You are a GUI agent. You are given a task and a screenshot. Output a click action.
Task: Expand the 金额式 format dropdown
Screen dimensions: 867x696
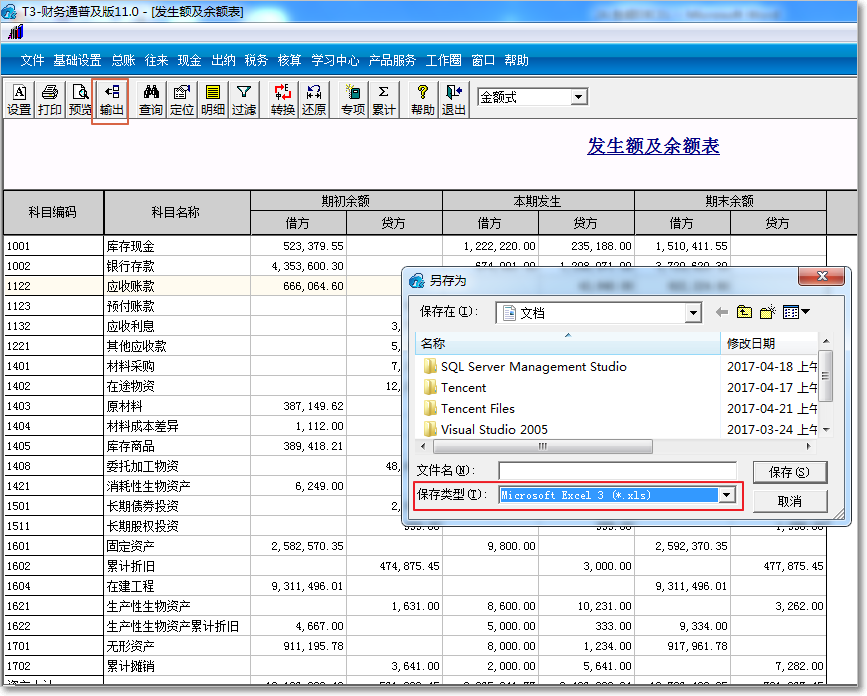click(579, 97)
